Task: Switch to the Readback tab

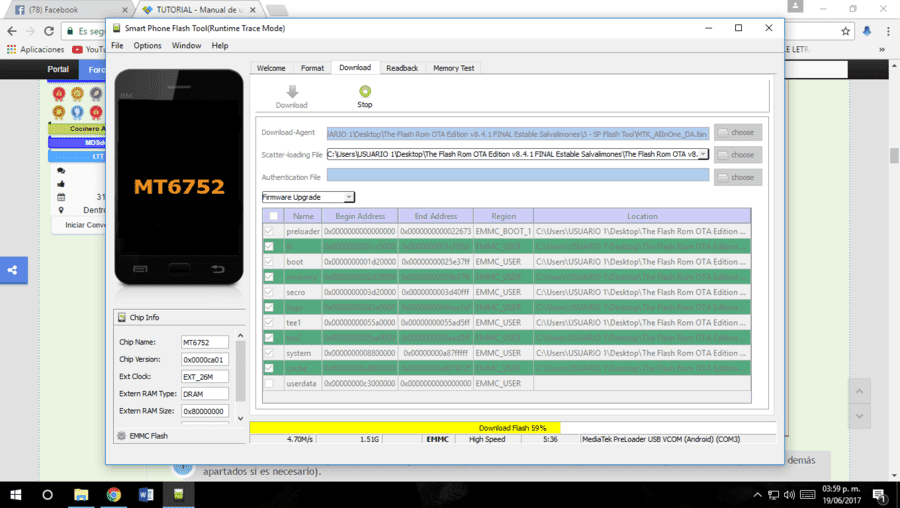Action: coord(402,68)
